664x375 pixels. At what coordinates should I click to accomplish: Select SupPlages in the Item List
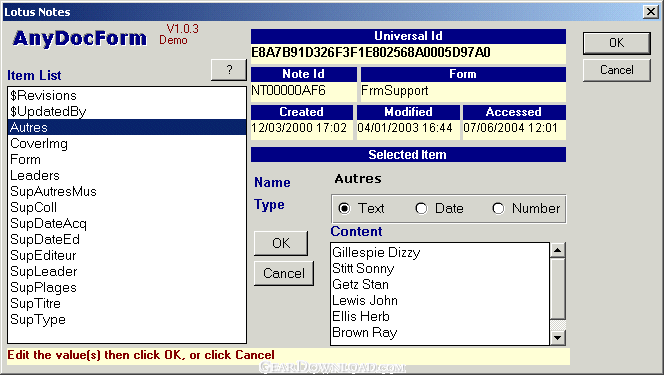(127, 287)
